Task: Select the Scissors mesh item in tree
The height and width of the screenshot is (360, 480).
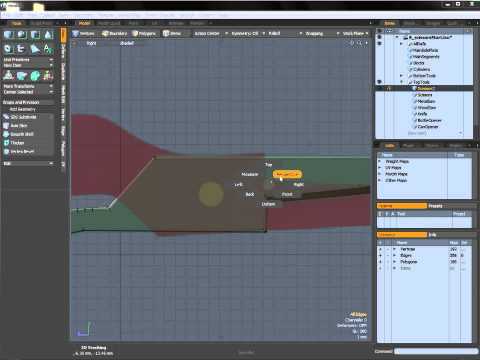Action: 425,95
